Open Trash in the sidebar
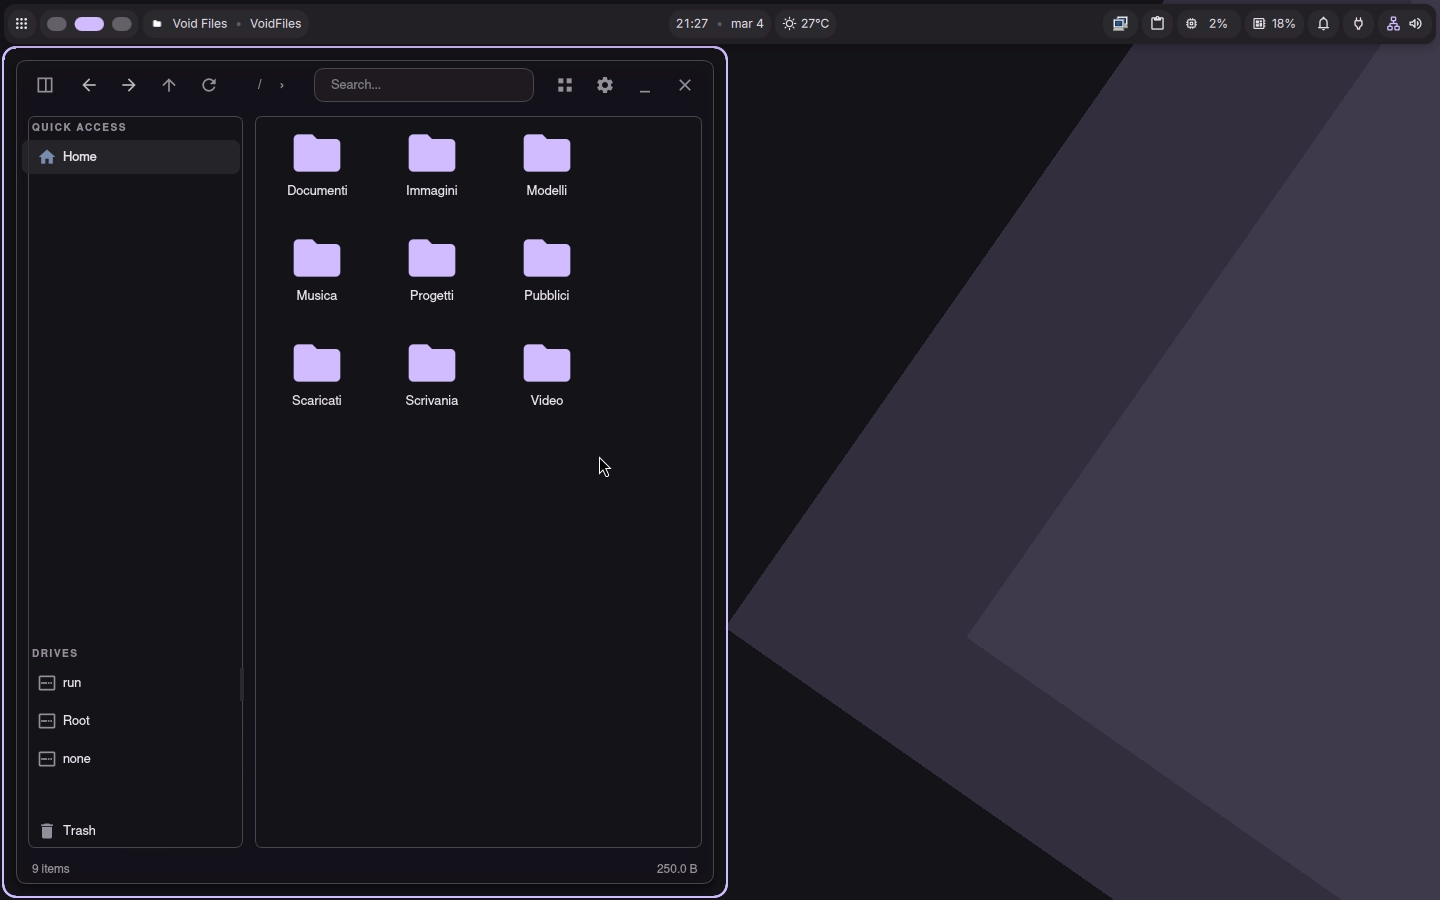Viewport: 1440px width, 900px height. tap(132, 832)
